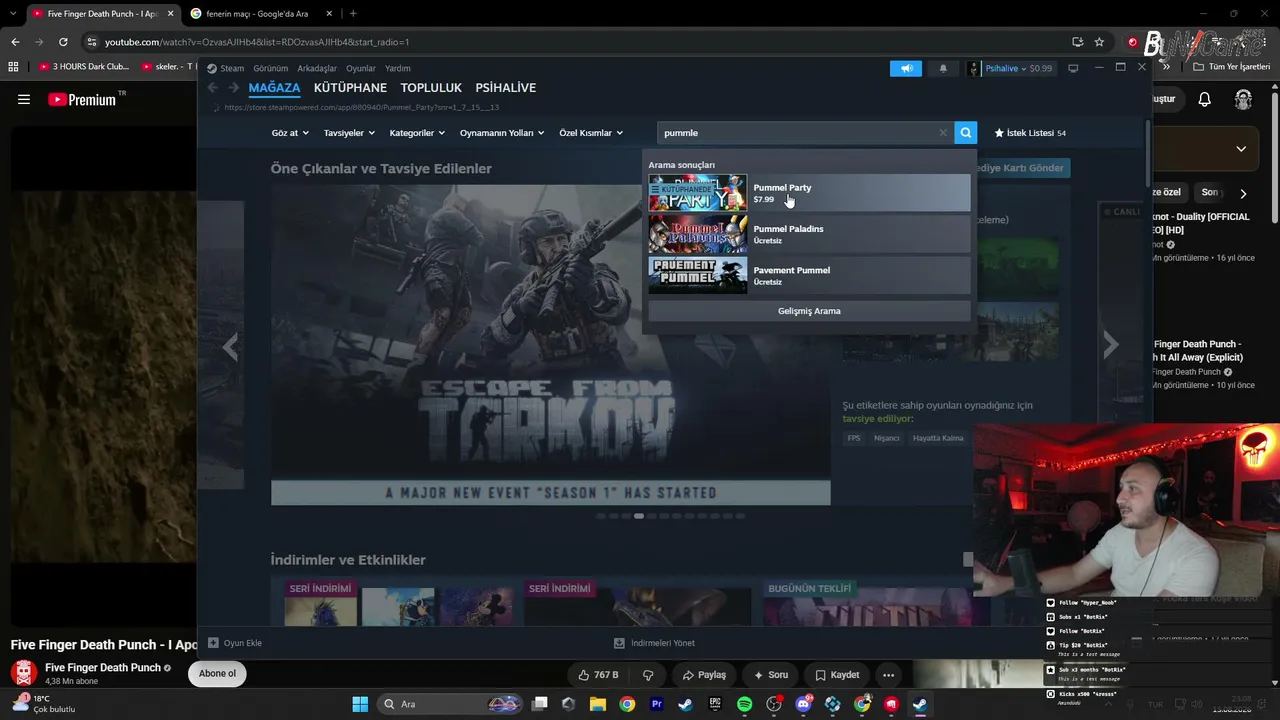Dislike the YouTube video
The image size is (1280, 720).
click(648, 675)
